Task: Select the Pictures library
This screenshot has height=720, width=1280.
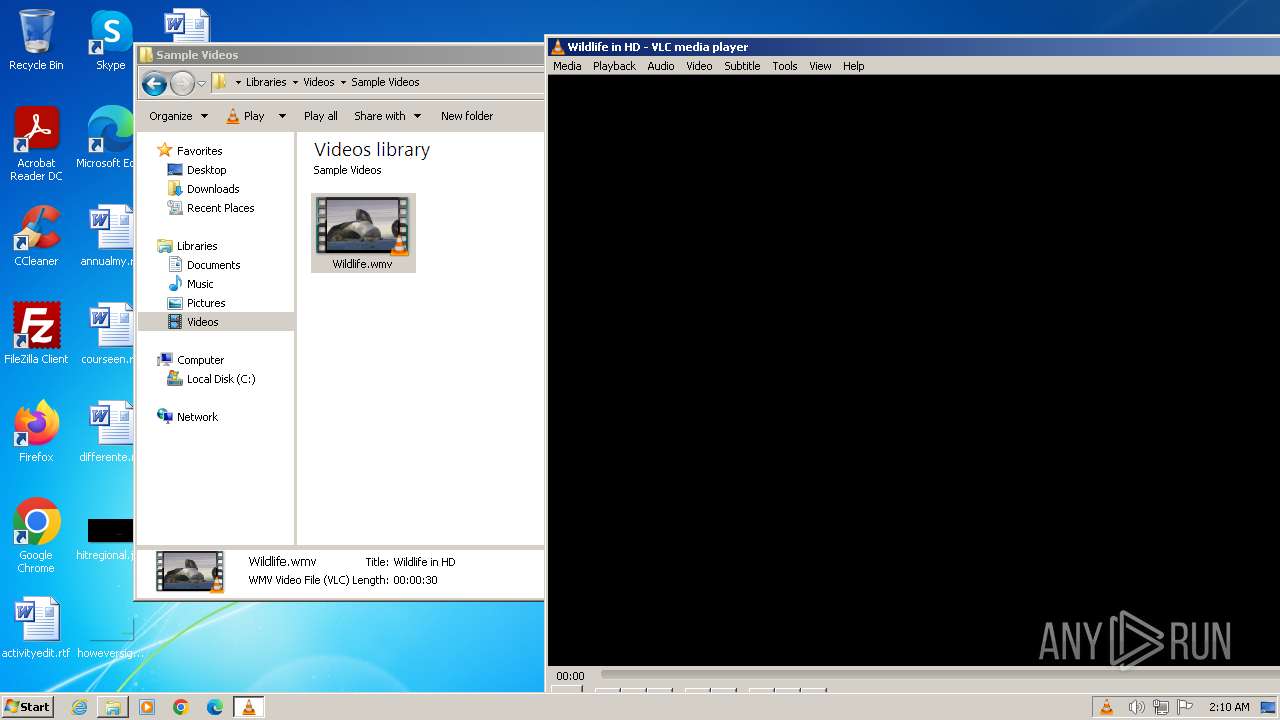Action: pyautogui.click(x=206, y=303)
